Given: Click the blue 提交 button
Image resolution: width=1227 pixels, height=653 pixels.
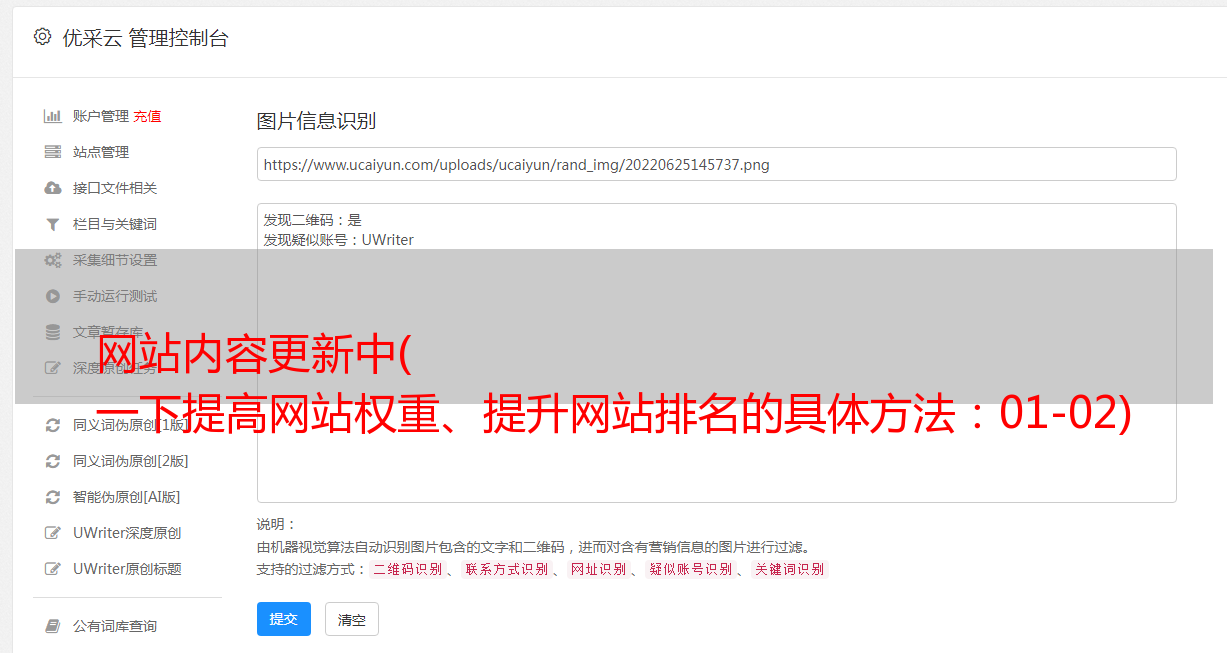Looking at the screenshot, I should [284, 619].
